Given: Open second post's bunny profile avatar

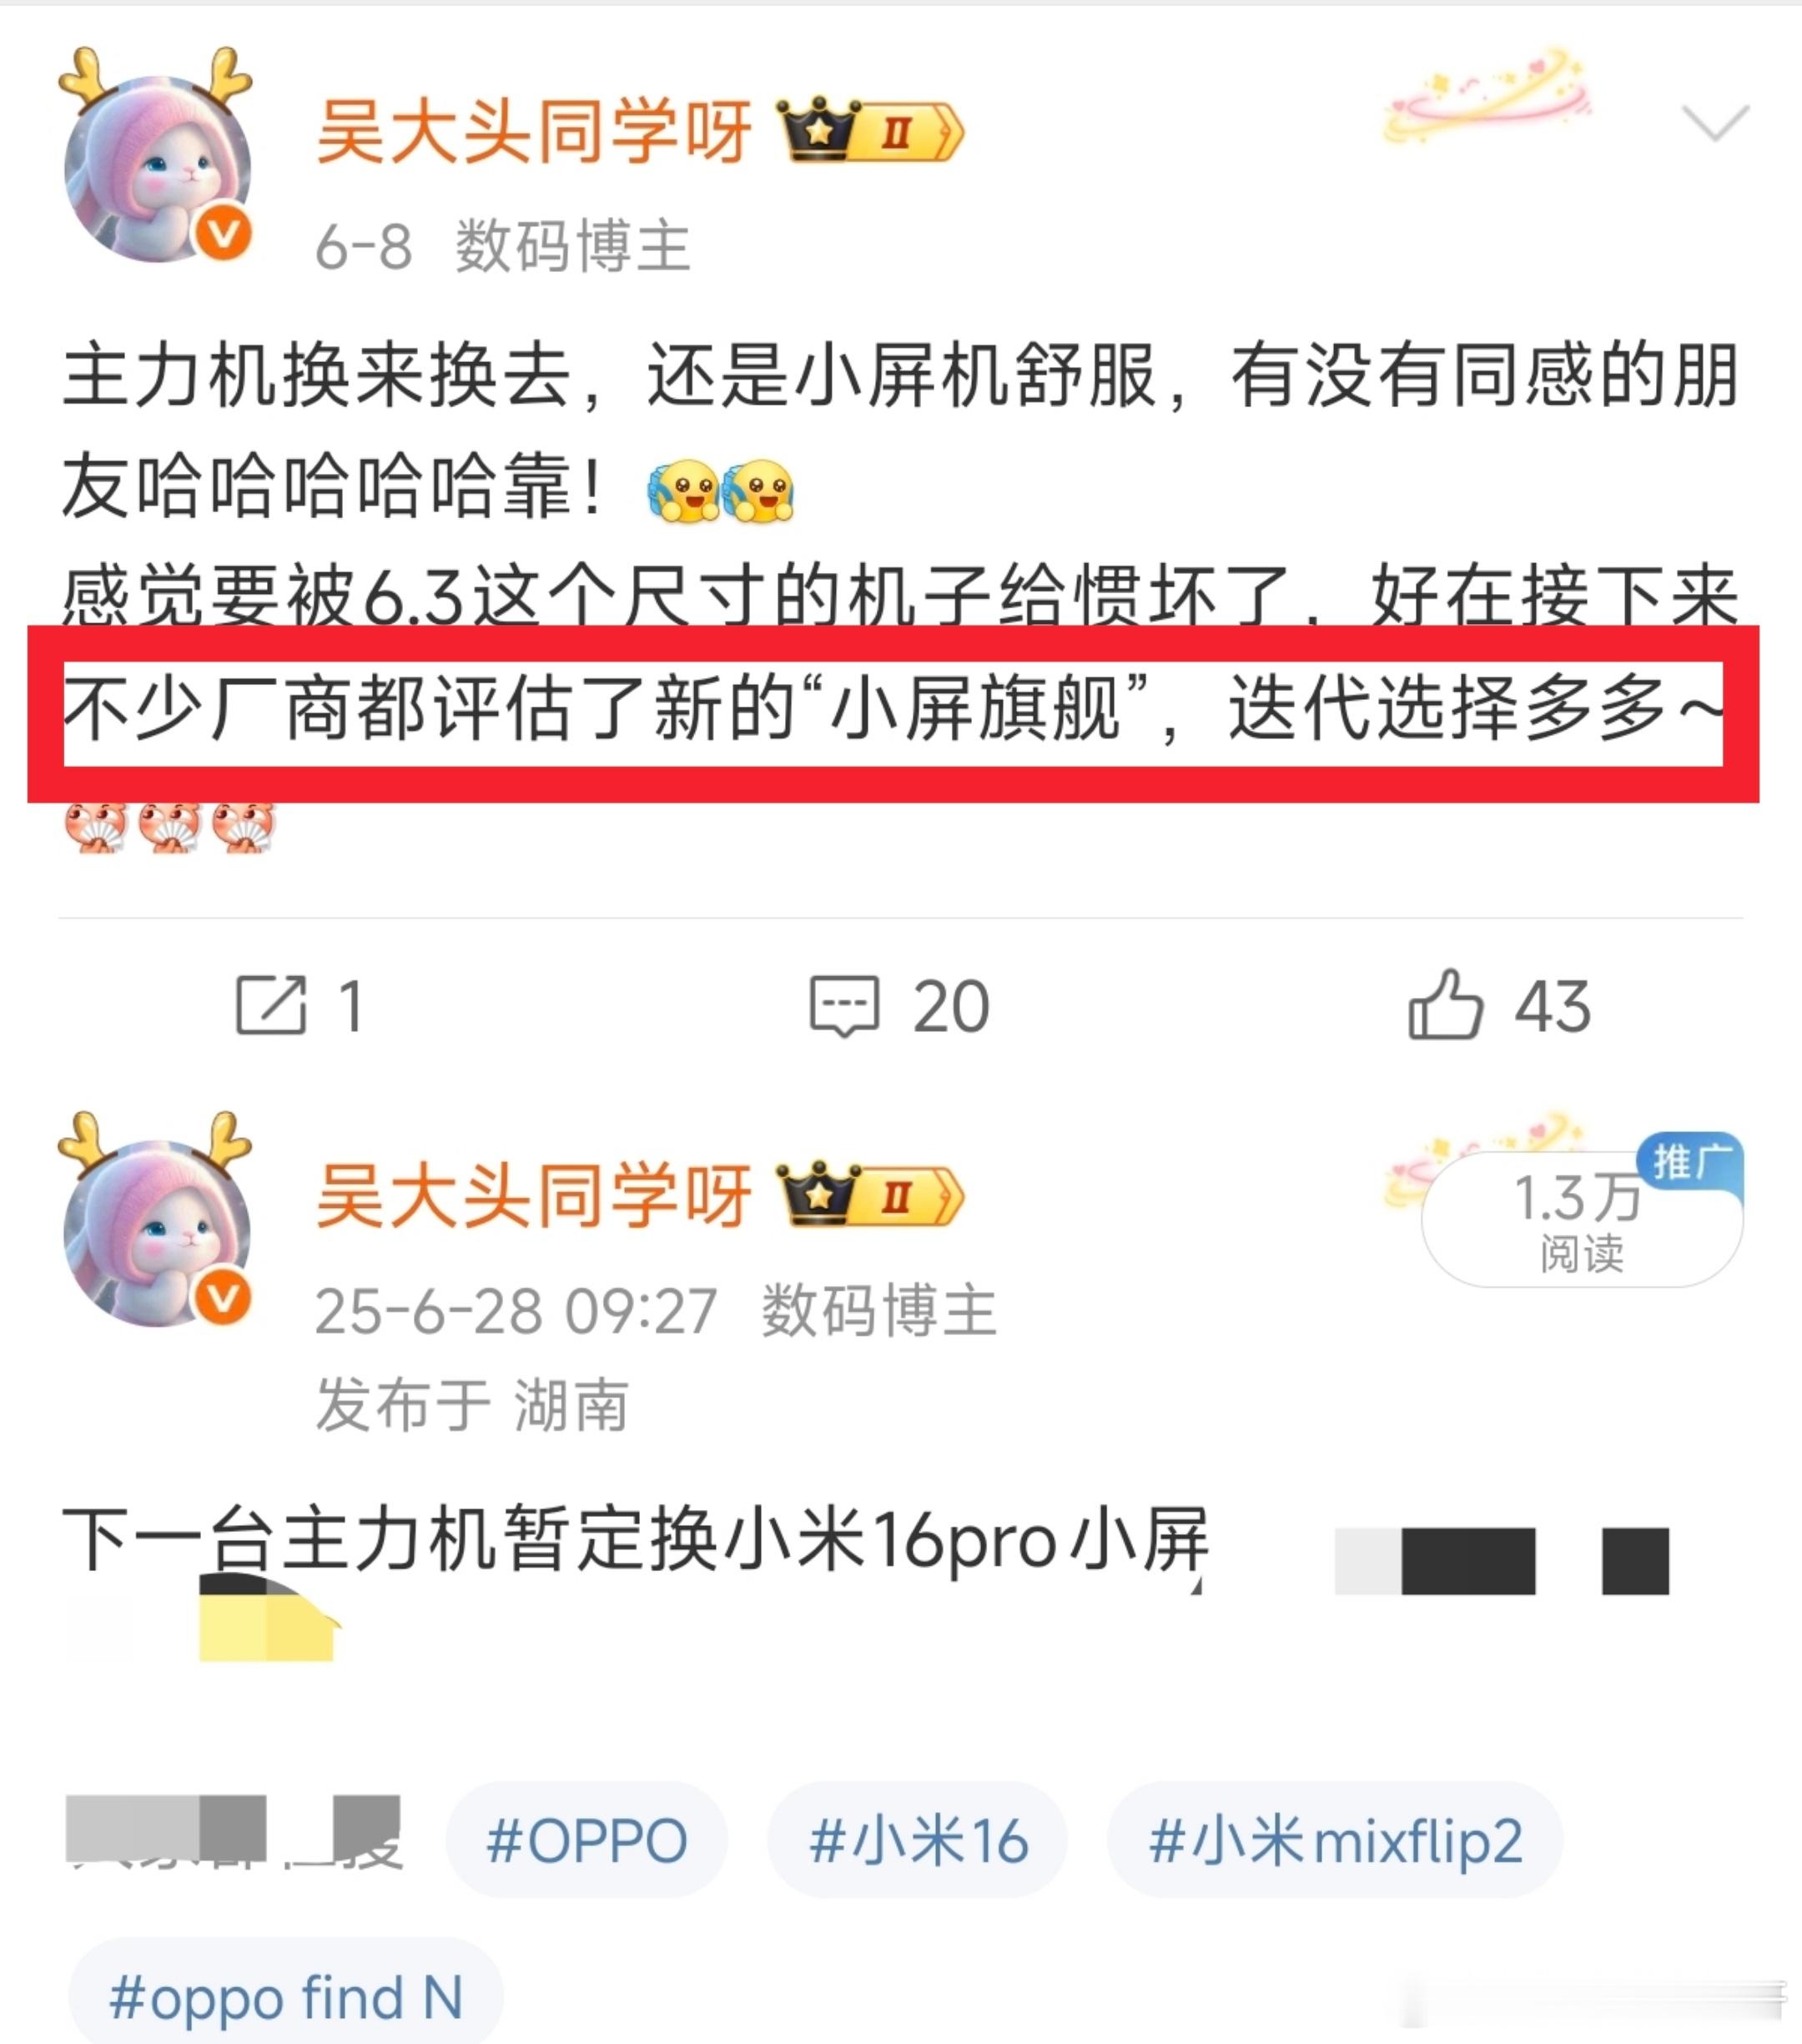Looking at the screenshot, I should coord(156,1221).
